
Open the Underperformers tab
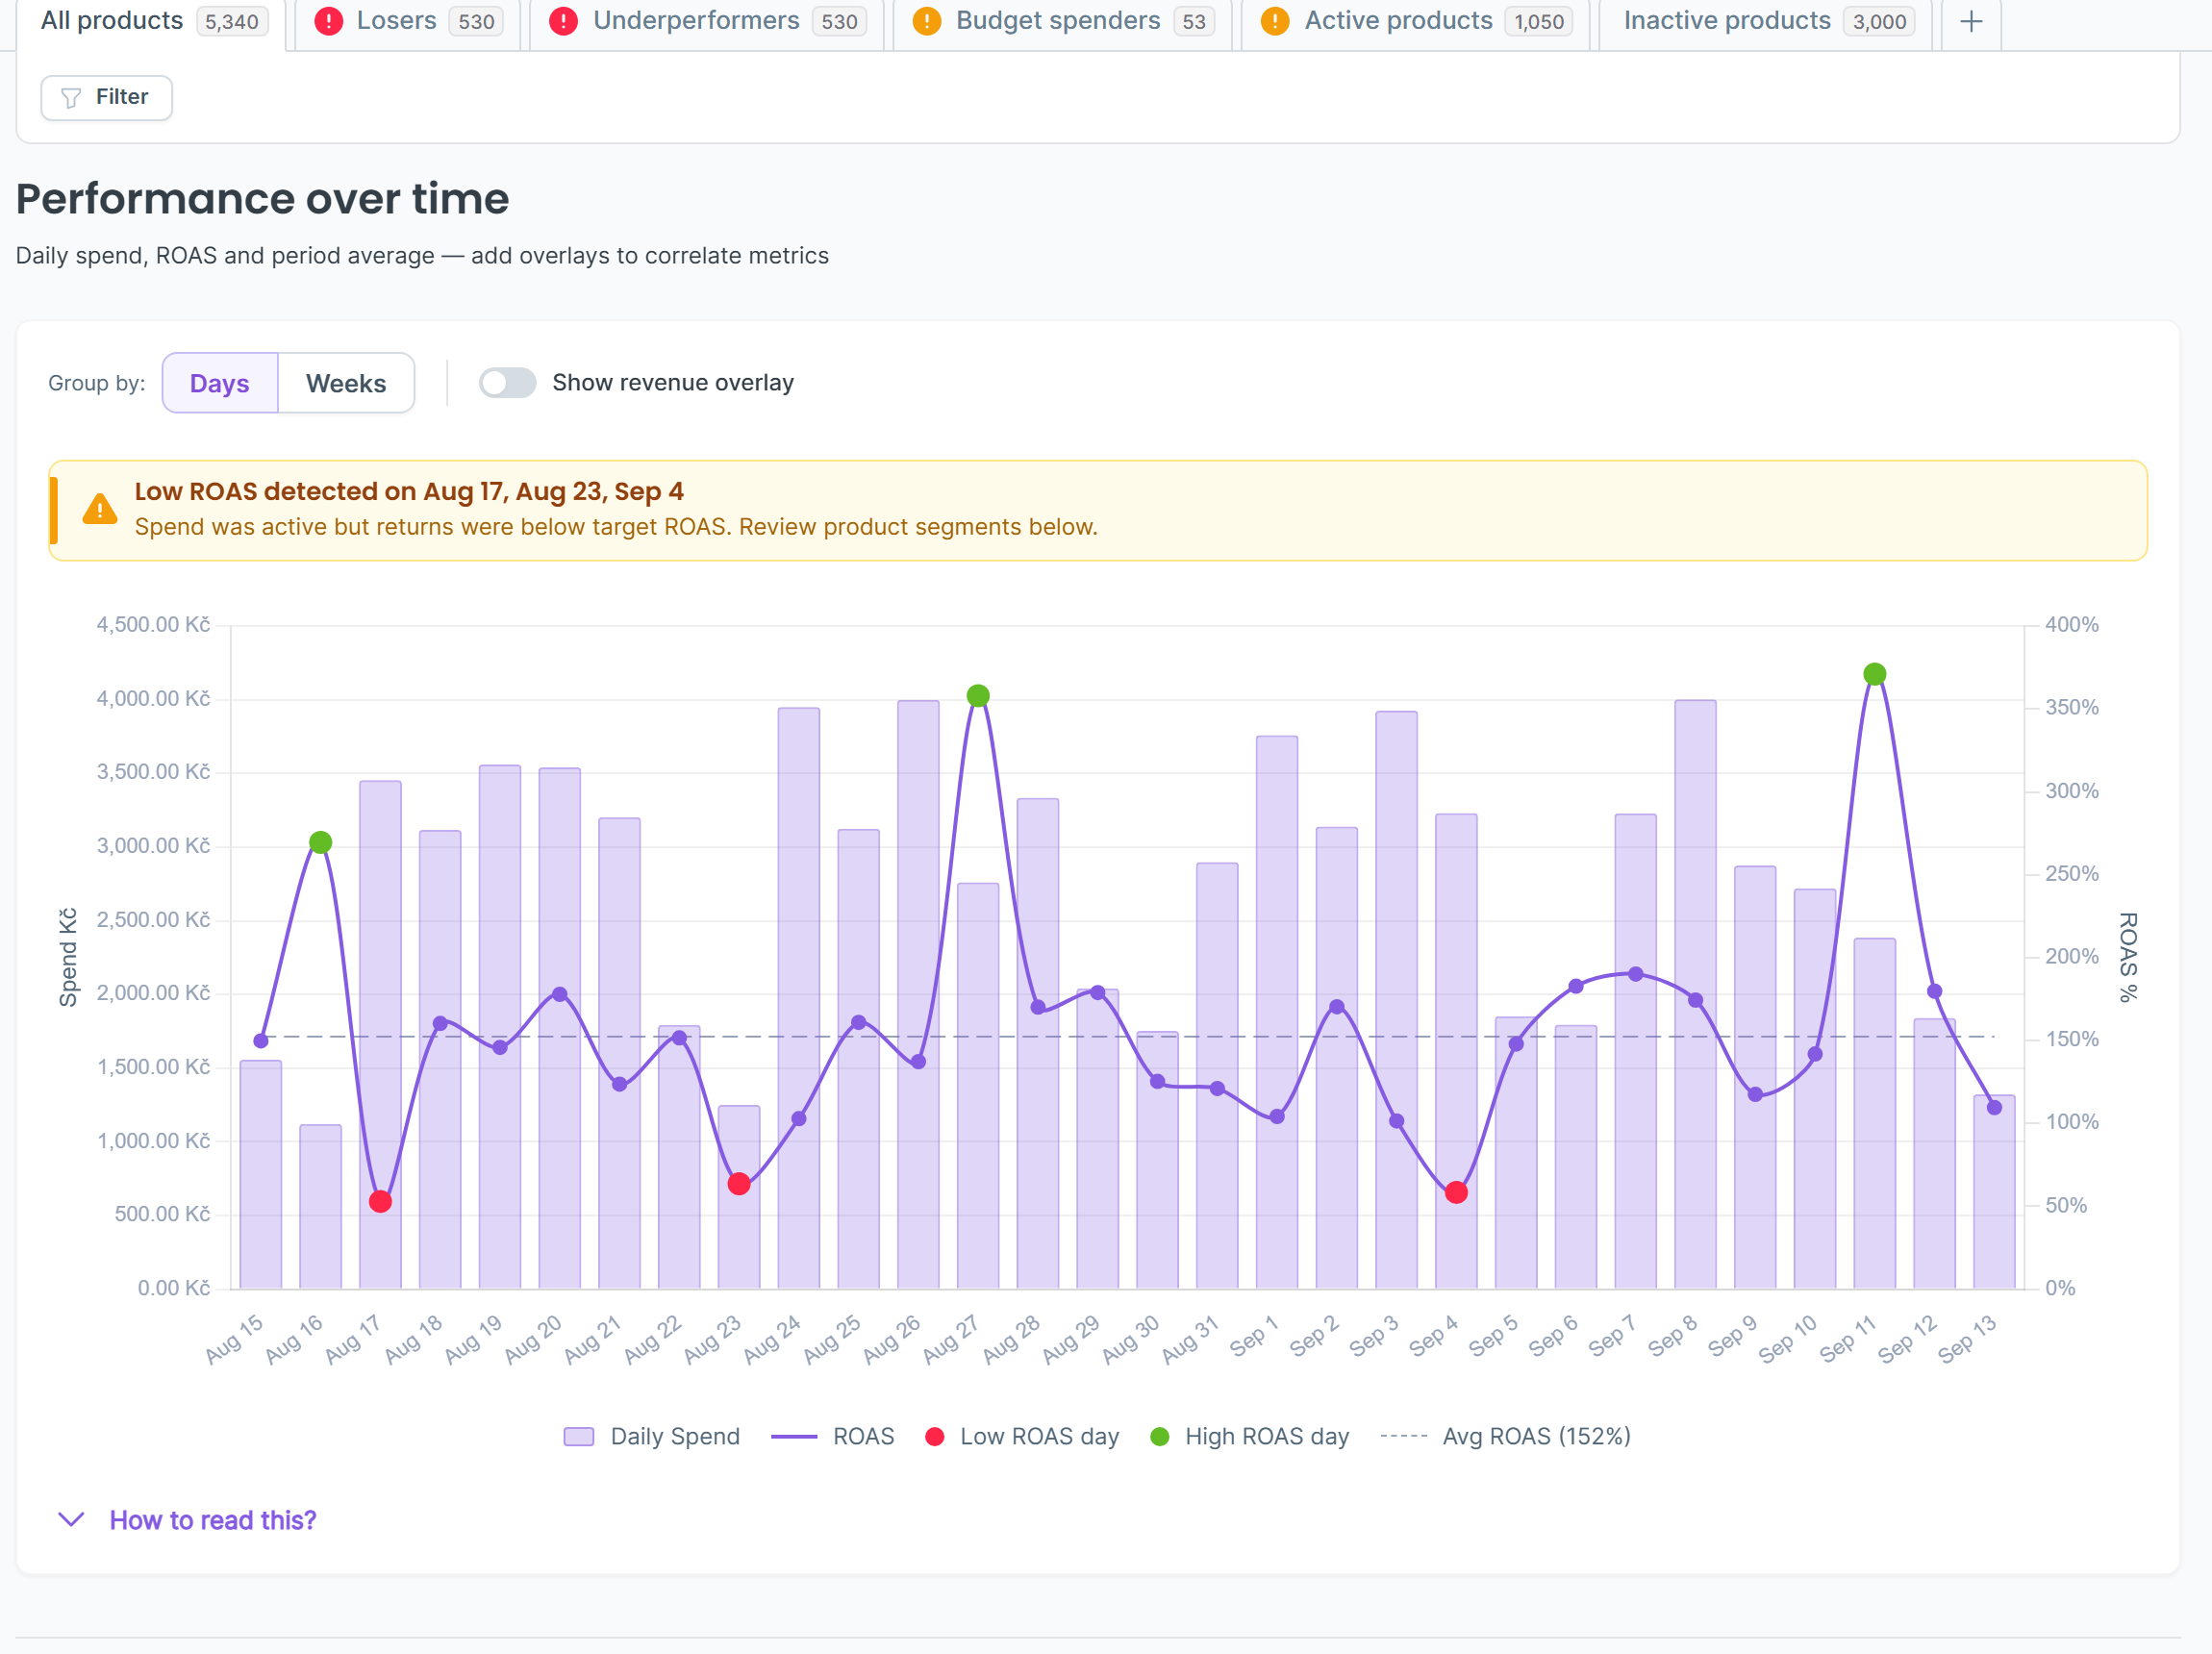coord(707,21)
